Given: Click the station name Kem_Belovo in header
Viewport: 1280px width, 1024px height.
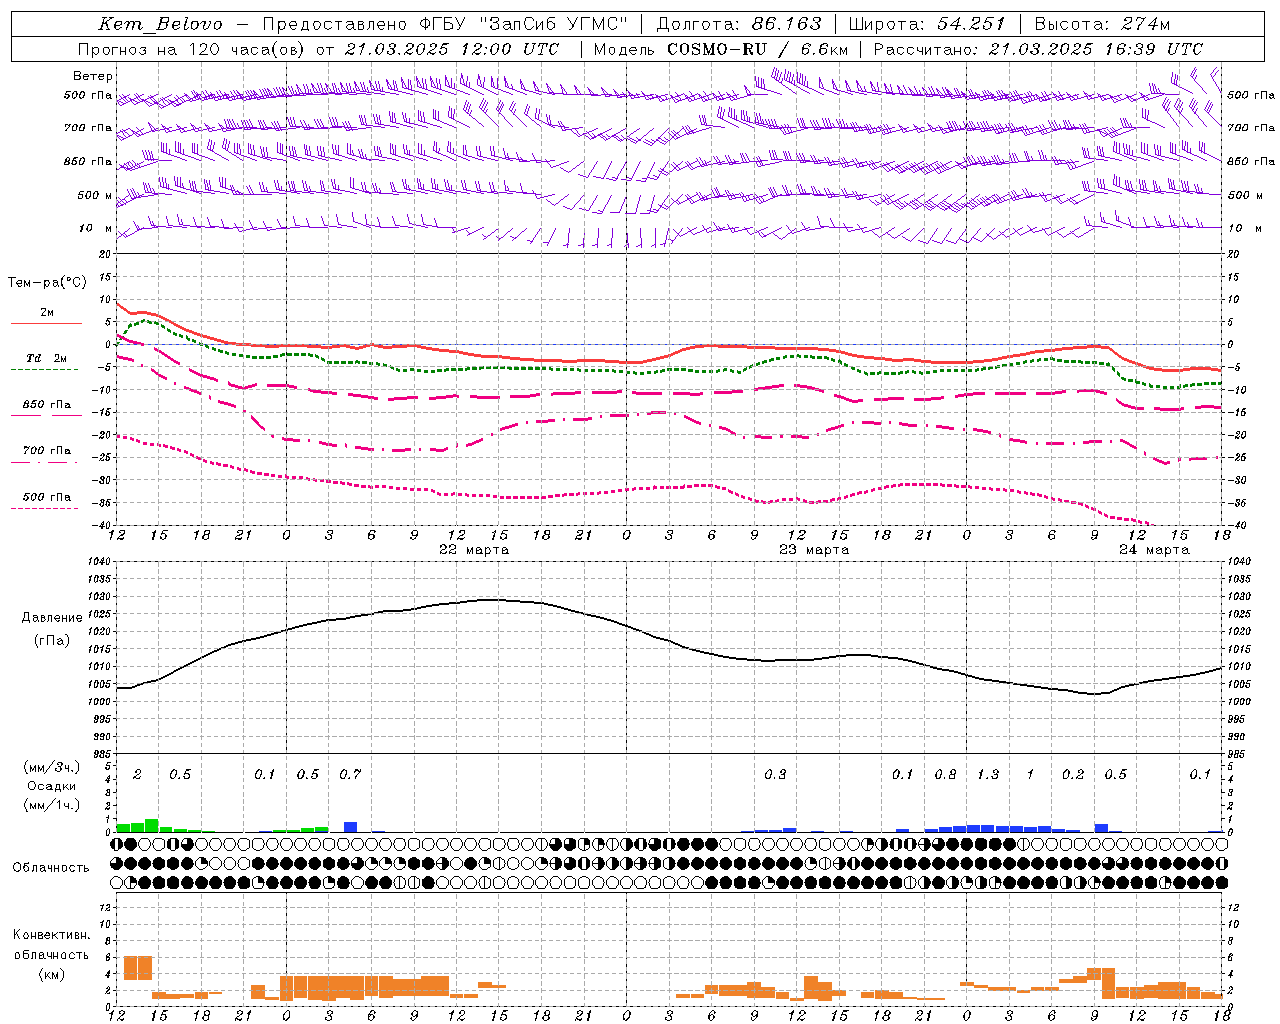Looking at the screenshot, I should [x=161, y=24].
